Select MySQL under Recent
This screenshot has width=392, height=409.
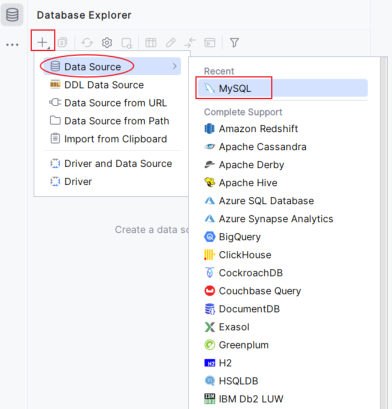(282, 88)
